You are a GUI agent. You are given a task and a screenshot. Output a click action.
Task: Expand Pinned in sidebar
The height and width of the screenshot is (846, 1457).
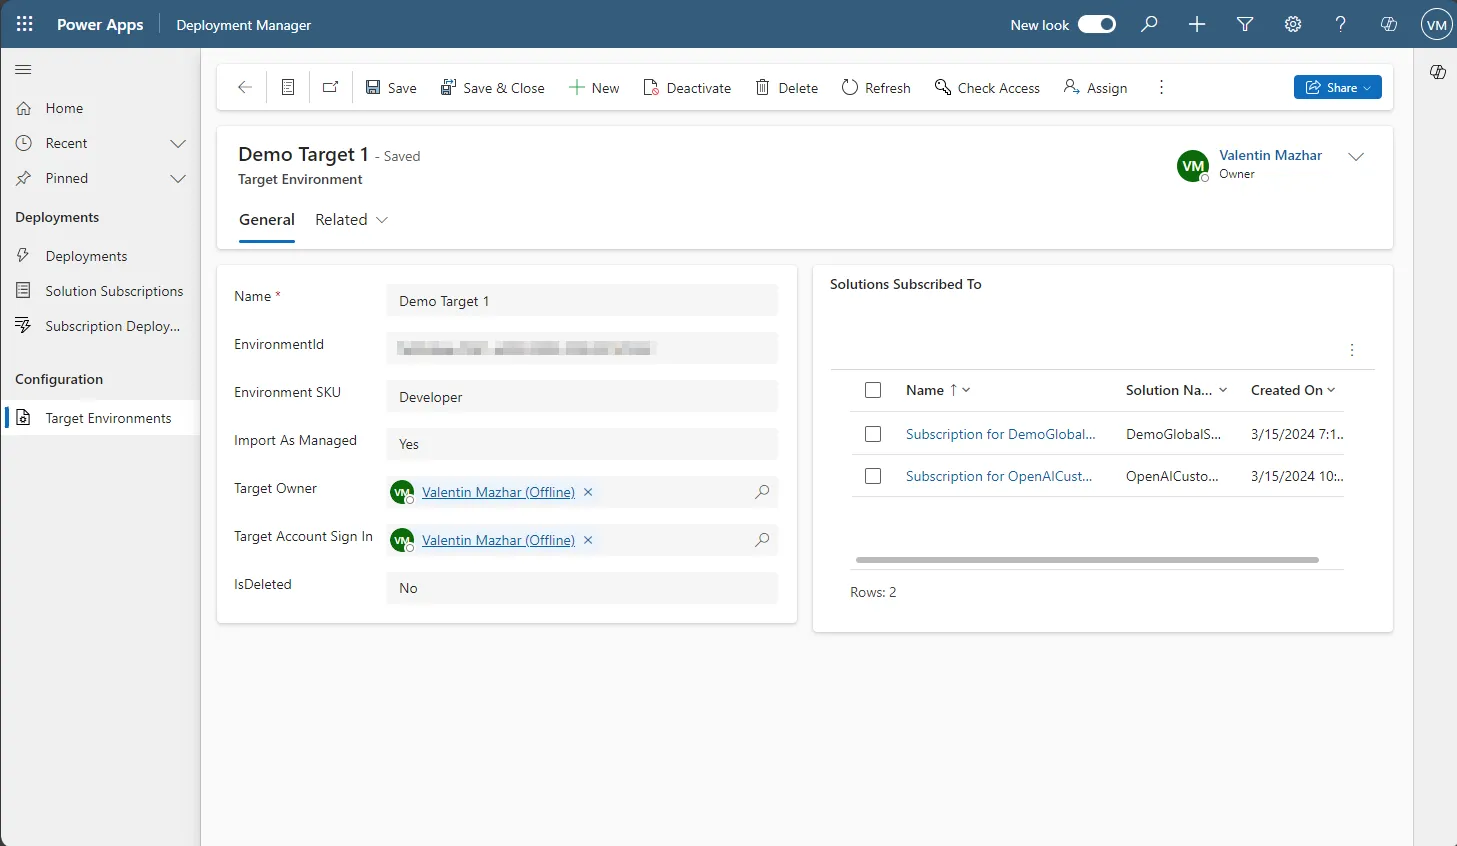[178, 178]
